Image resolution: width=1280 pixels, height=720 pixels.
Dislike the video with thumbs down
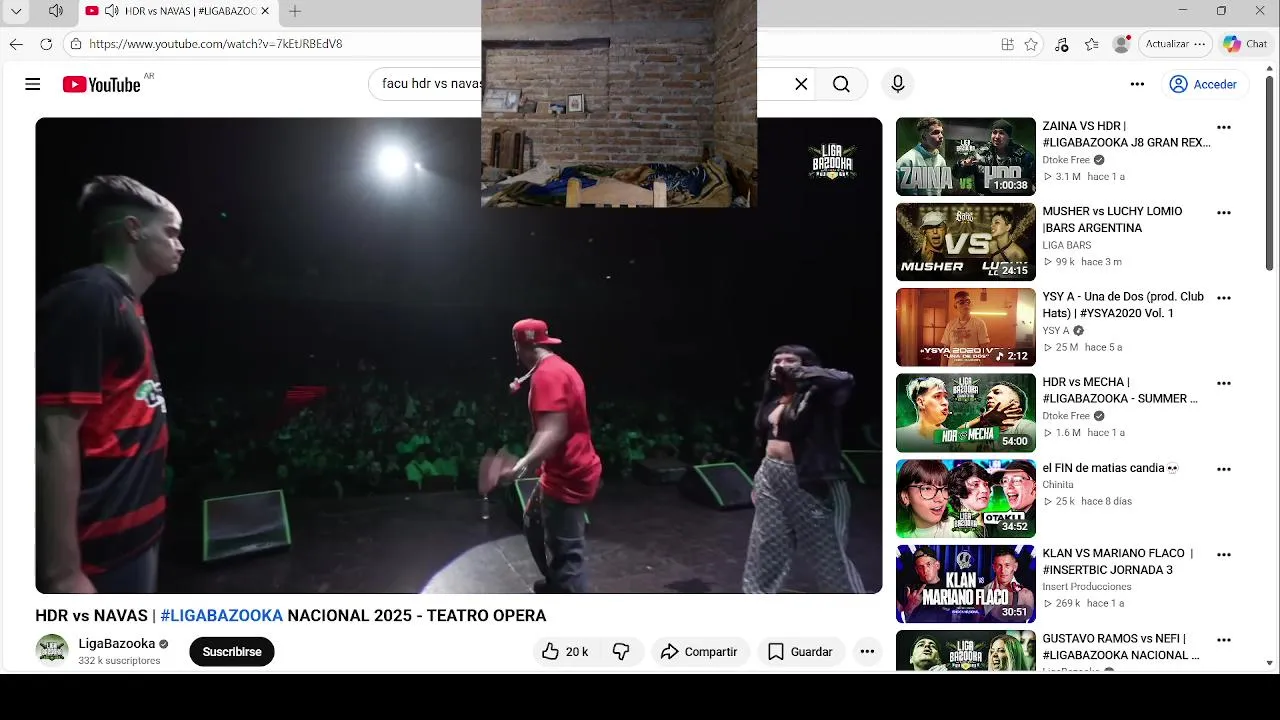(x=621, y=652)
